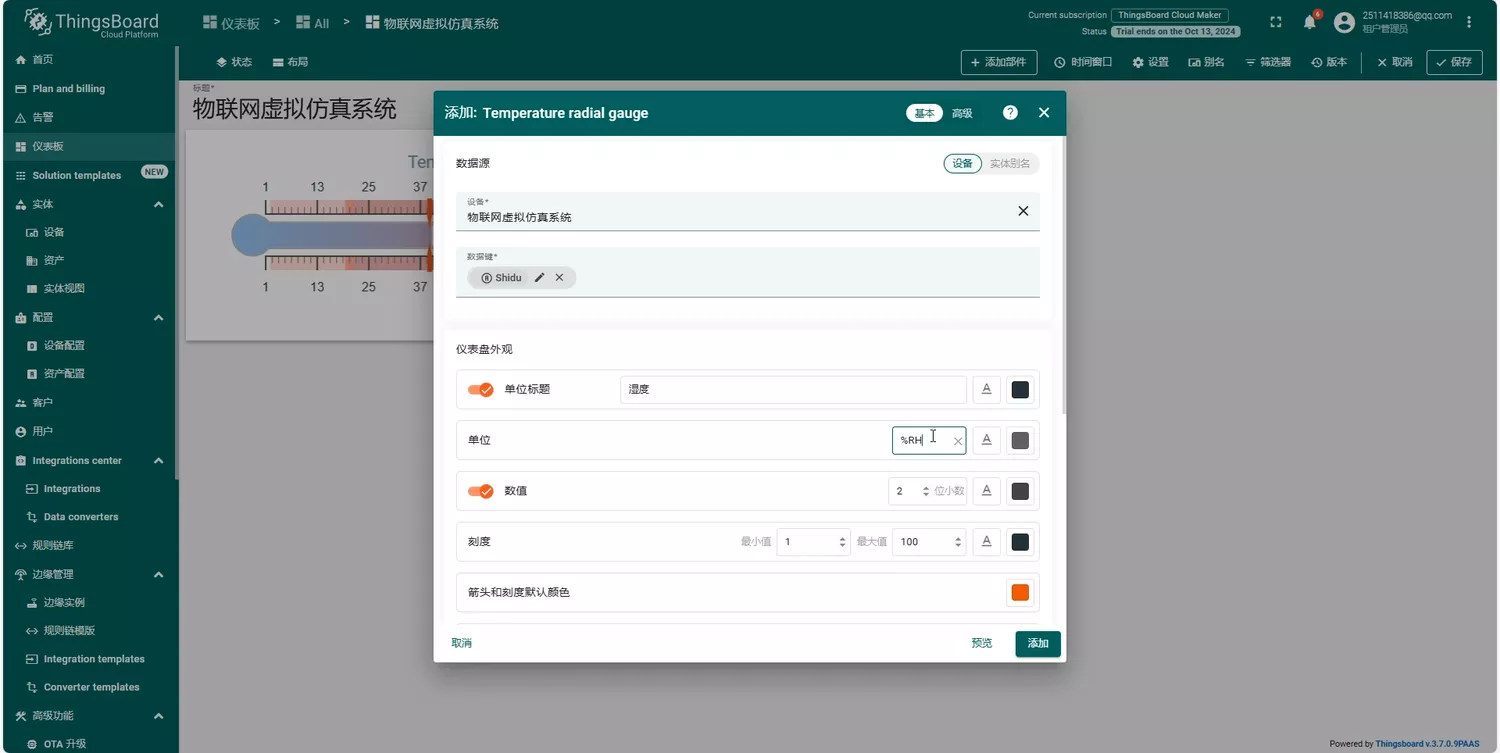Pick the orange arrow and tick color

coord(1019,593)
